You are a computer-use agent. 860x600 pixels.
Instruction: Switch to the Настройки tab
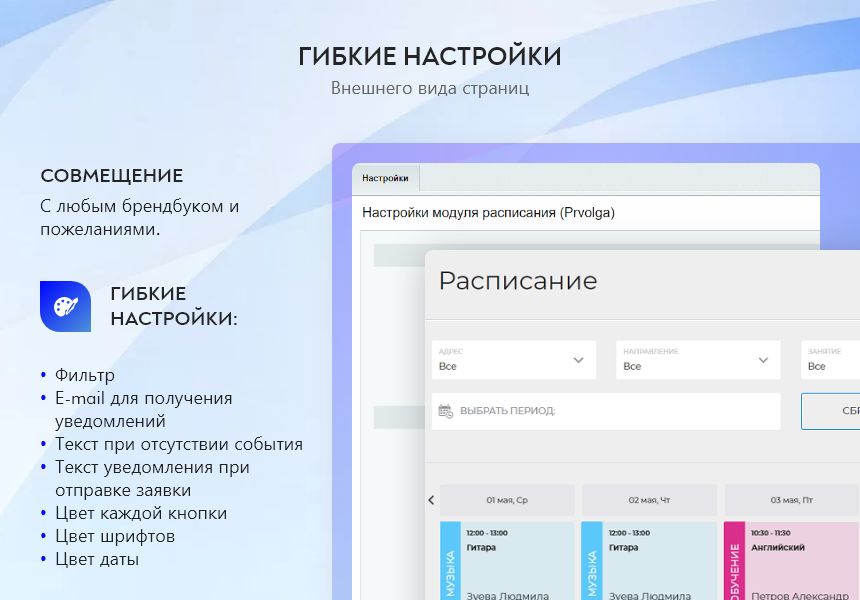pyautogui.click(x=385, y=178)
